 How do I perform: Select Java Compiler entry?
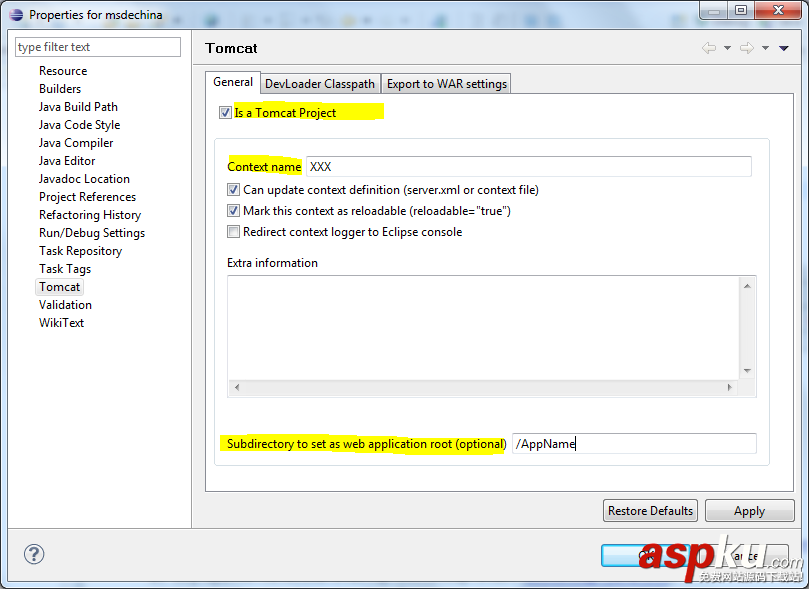pyautogui.click(x=76, y=143)
